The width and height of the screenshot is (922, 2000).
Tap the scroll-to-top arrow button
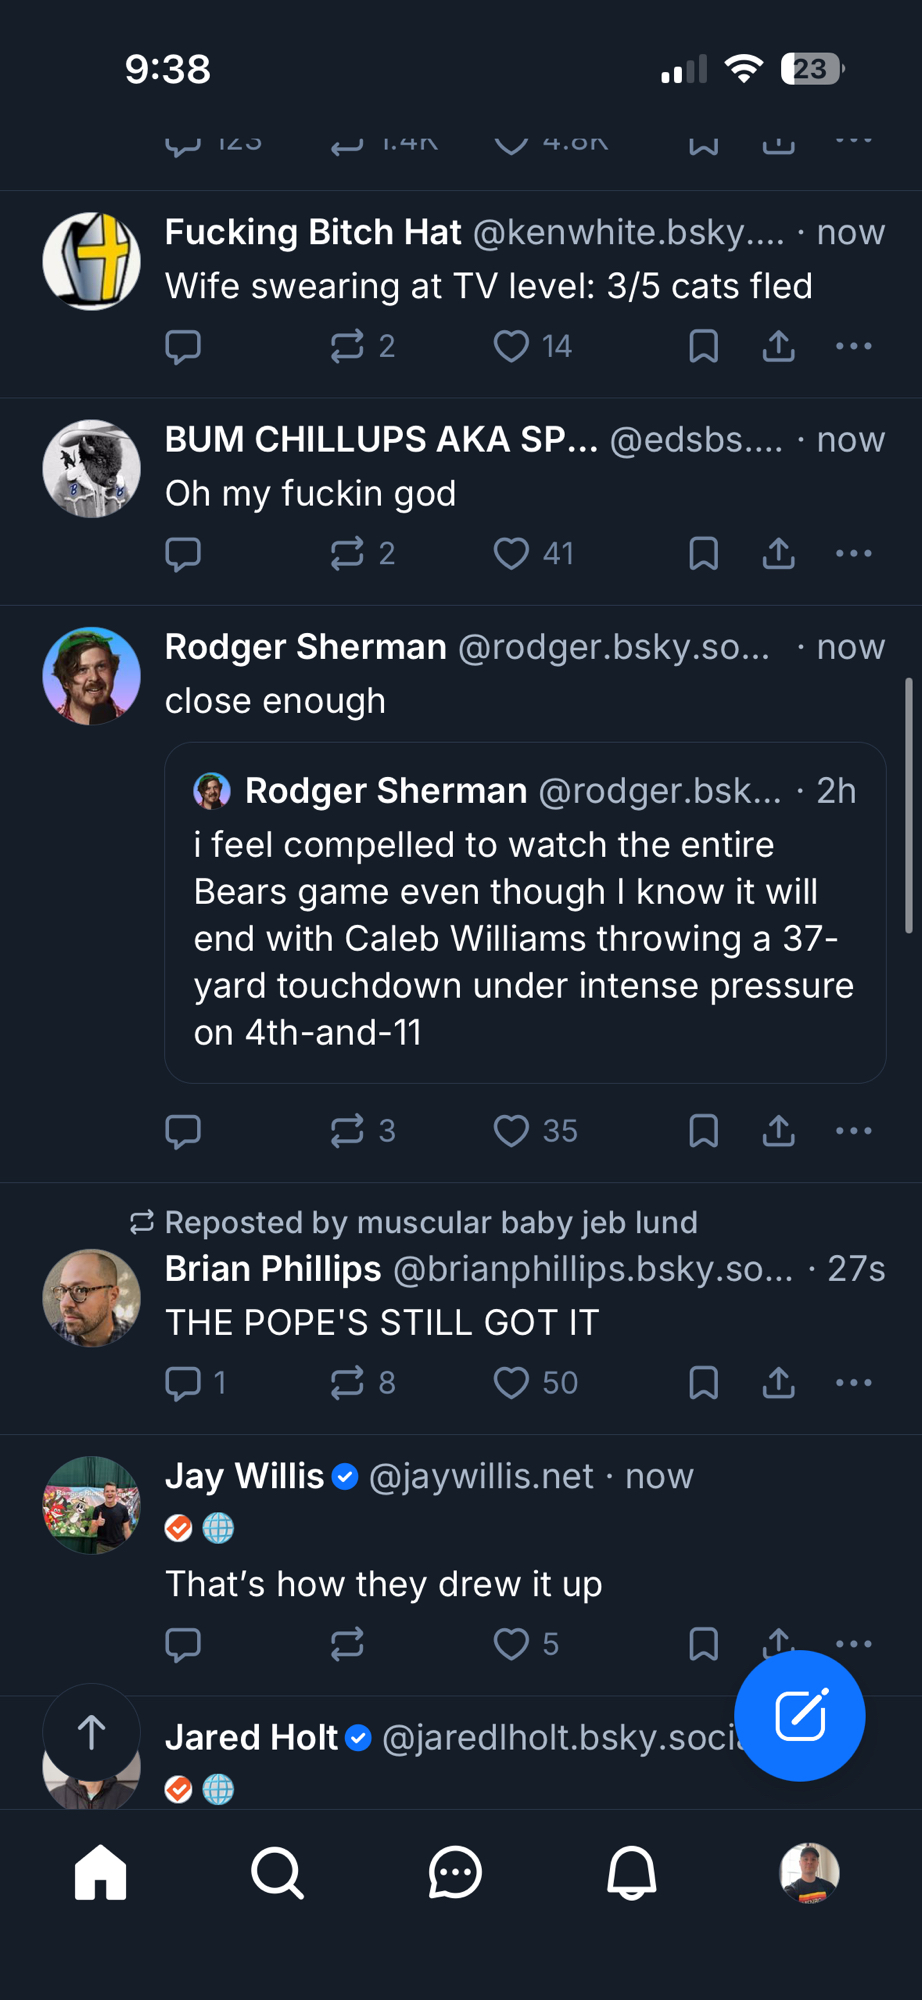pos(91,1732)
